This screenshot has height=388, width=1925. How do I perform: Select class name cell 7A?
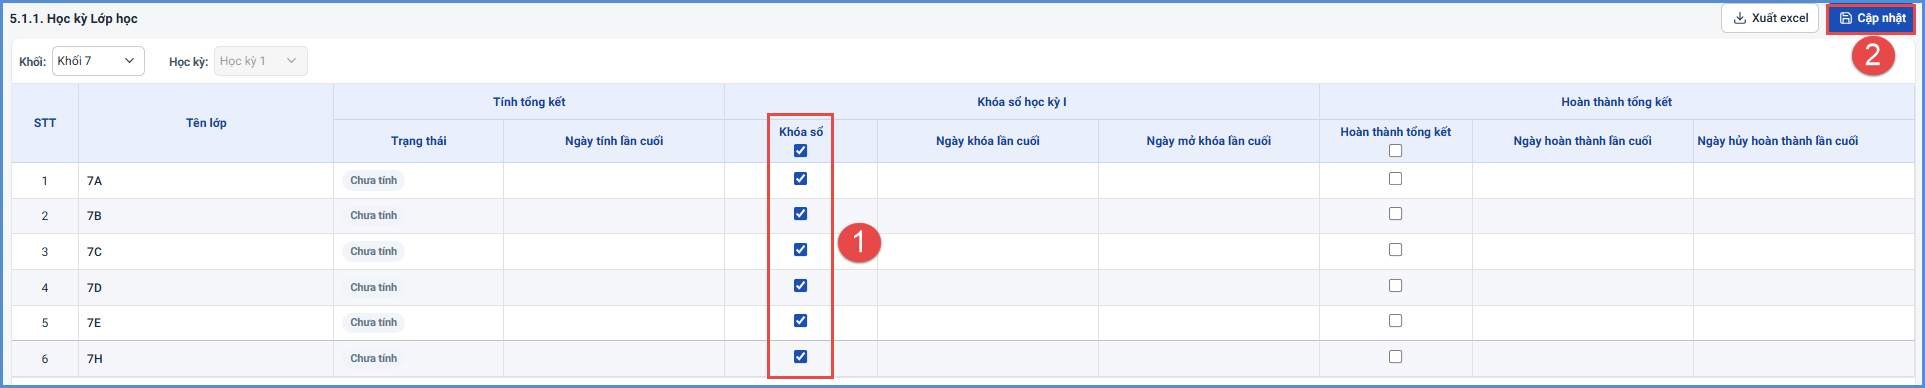click(x=206, y=181)
